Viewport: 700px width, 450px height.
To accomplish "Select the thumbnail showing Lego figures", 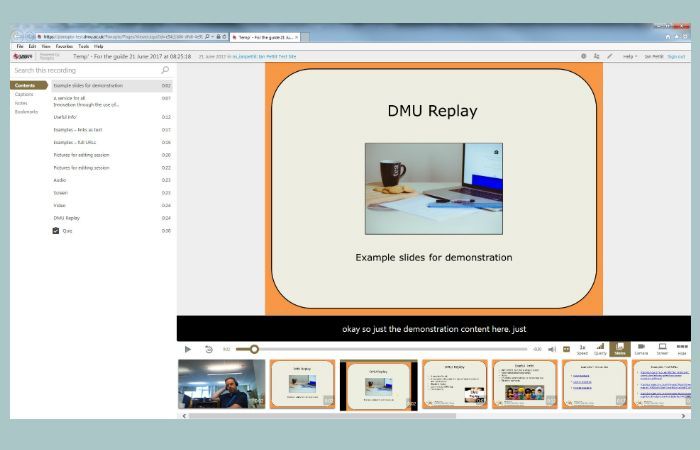I will [x=525, y=384].
